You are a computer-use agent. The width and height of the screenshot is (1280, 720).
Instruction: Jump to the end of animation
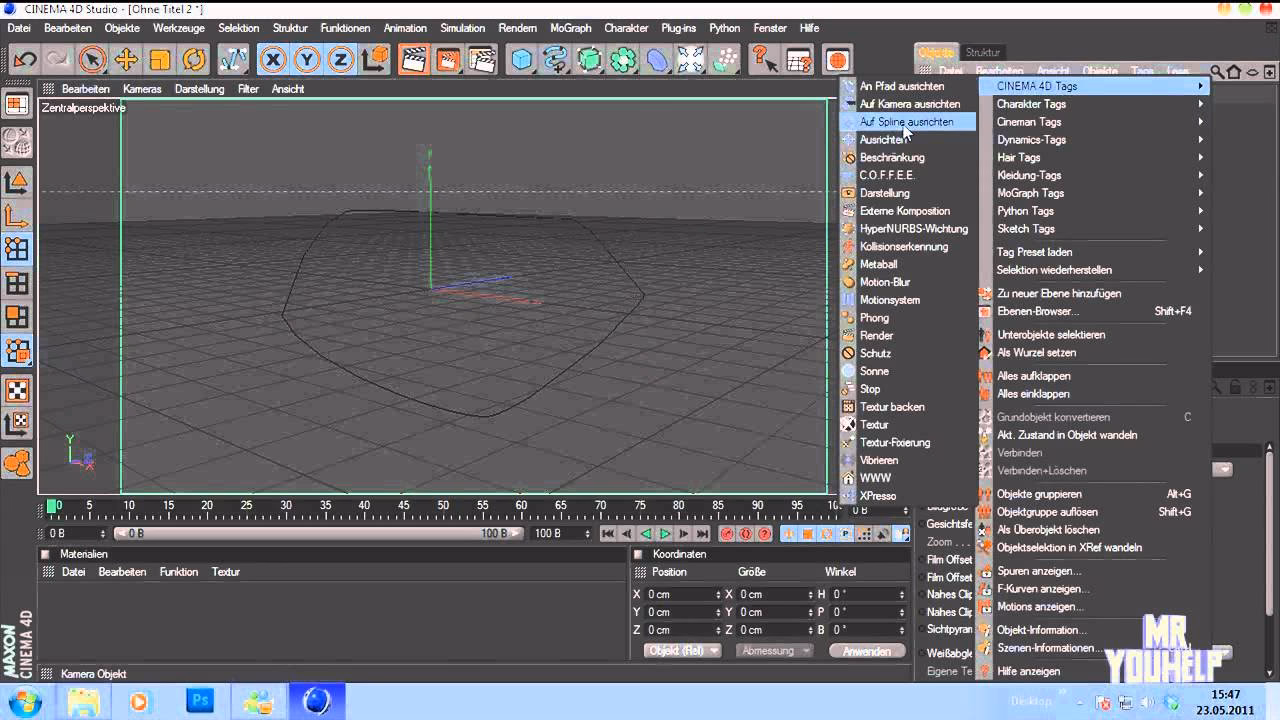(x=703, y=534)
